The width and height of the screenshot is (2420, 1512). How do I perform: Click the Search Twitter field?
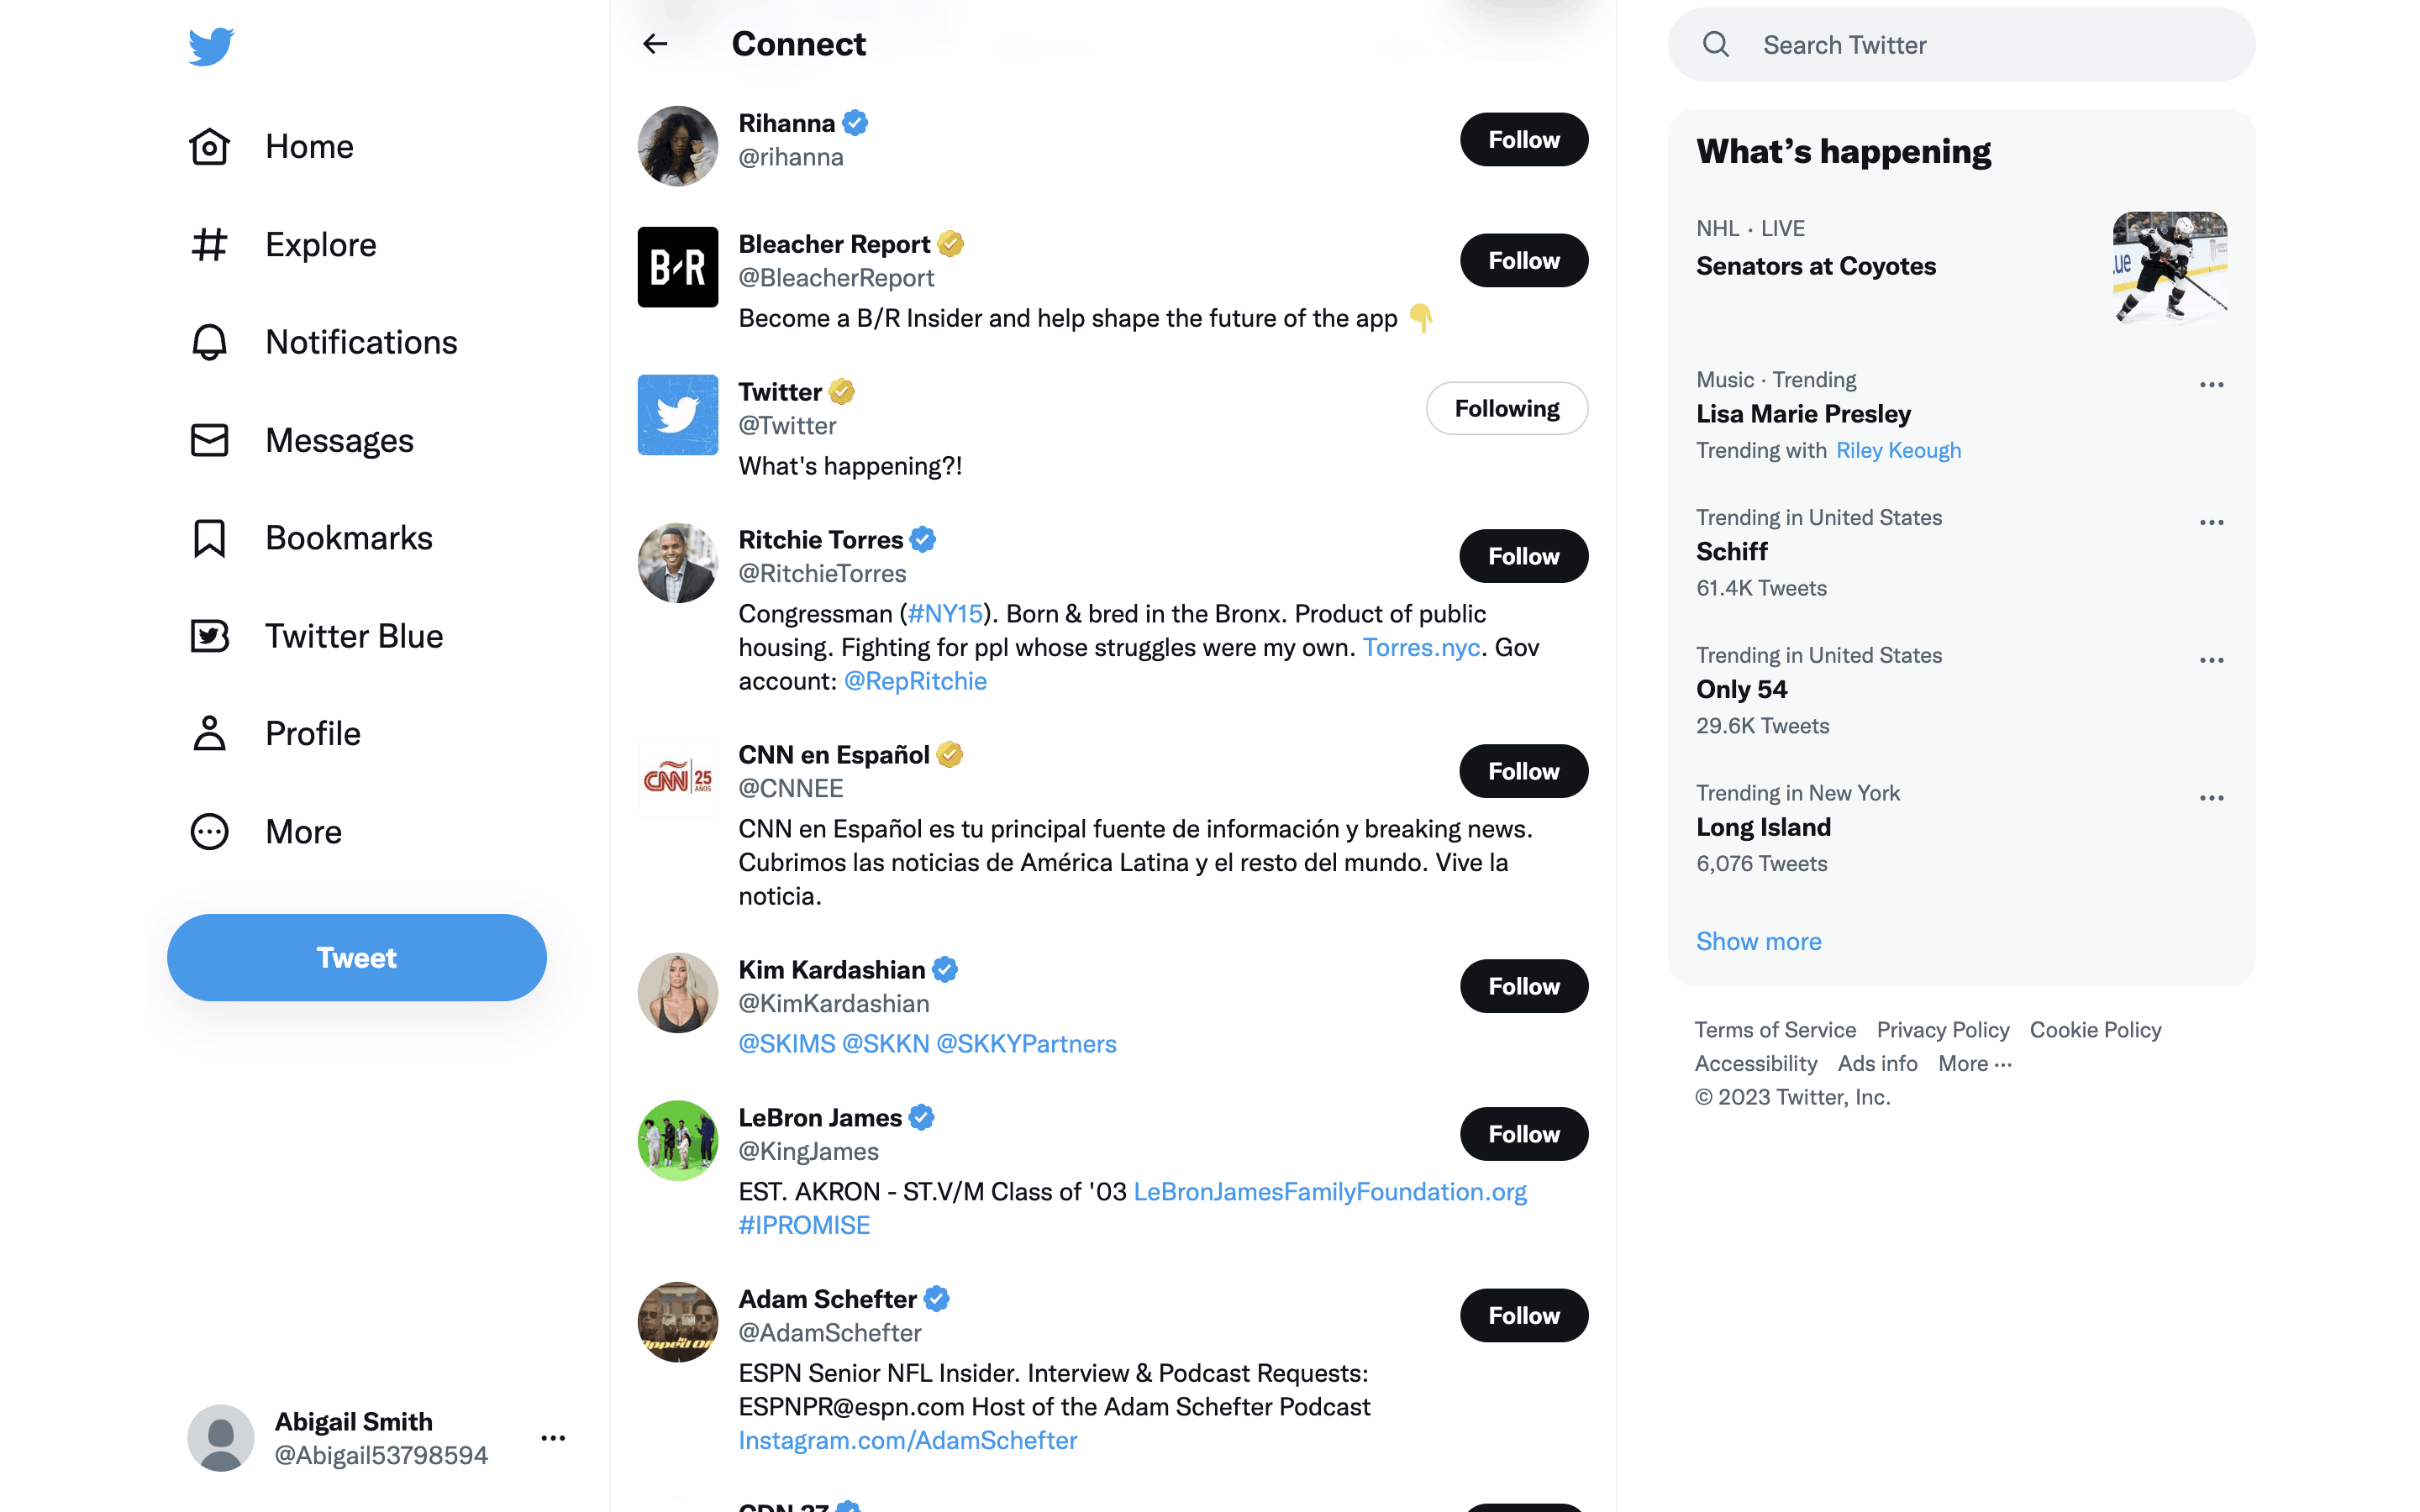pyautogui.click(x=1961, y=45)
